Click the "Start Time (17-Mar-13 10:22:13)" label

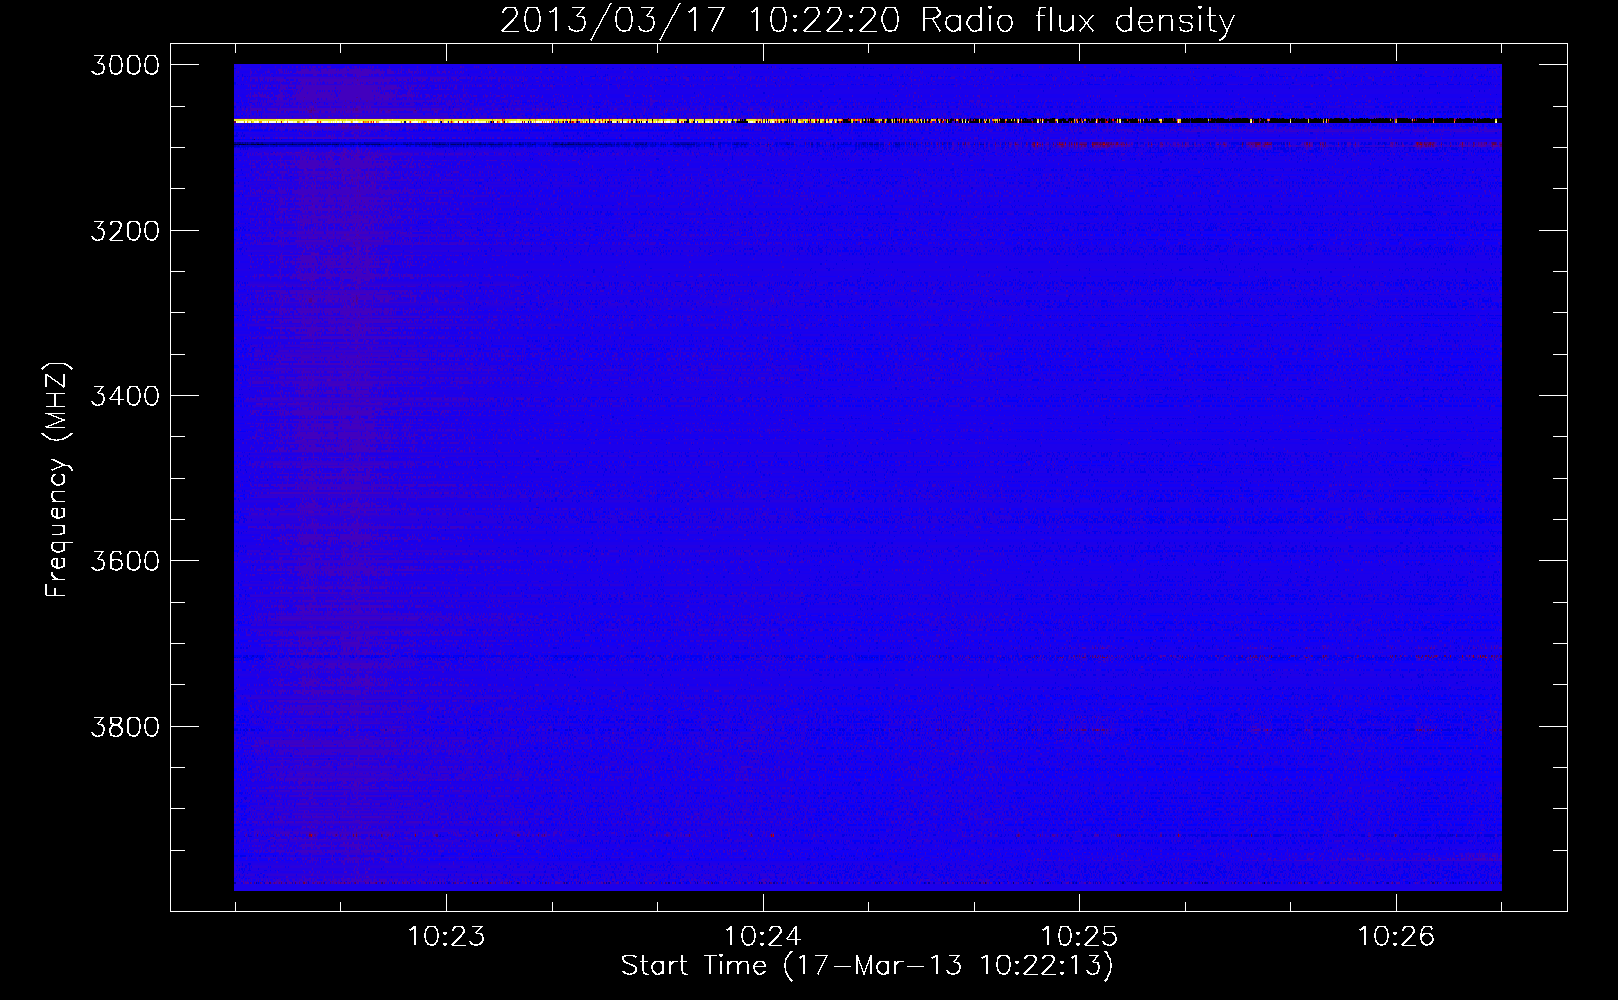[867, 966]
